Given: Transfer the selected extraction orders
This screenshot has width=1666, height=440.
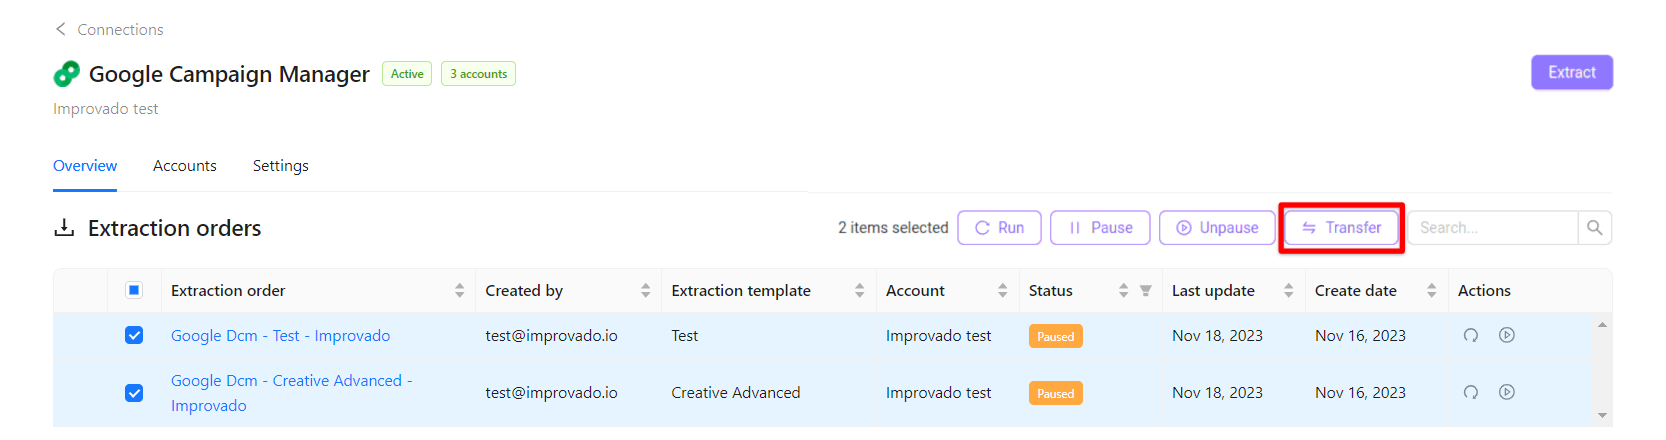Looking at the screenshot, I should click(1341, 228).
